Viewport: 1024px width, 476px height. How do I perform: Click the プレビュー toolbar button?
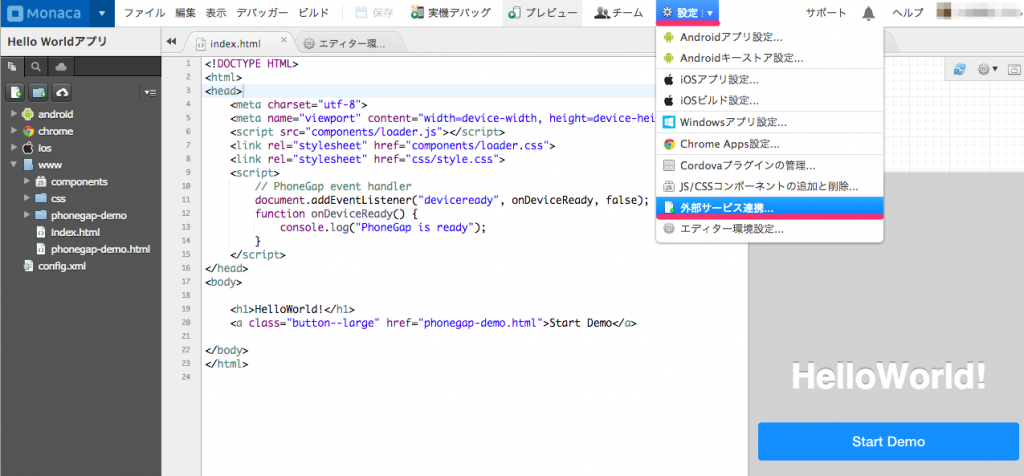(543, 13)
